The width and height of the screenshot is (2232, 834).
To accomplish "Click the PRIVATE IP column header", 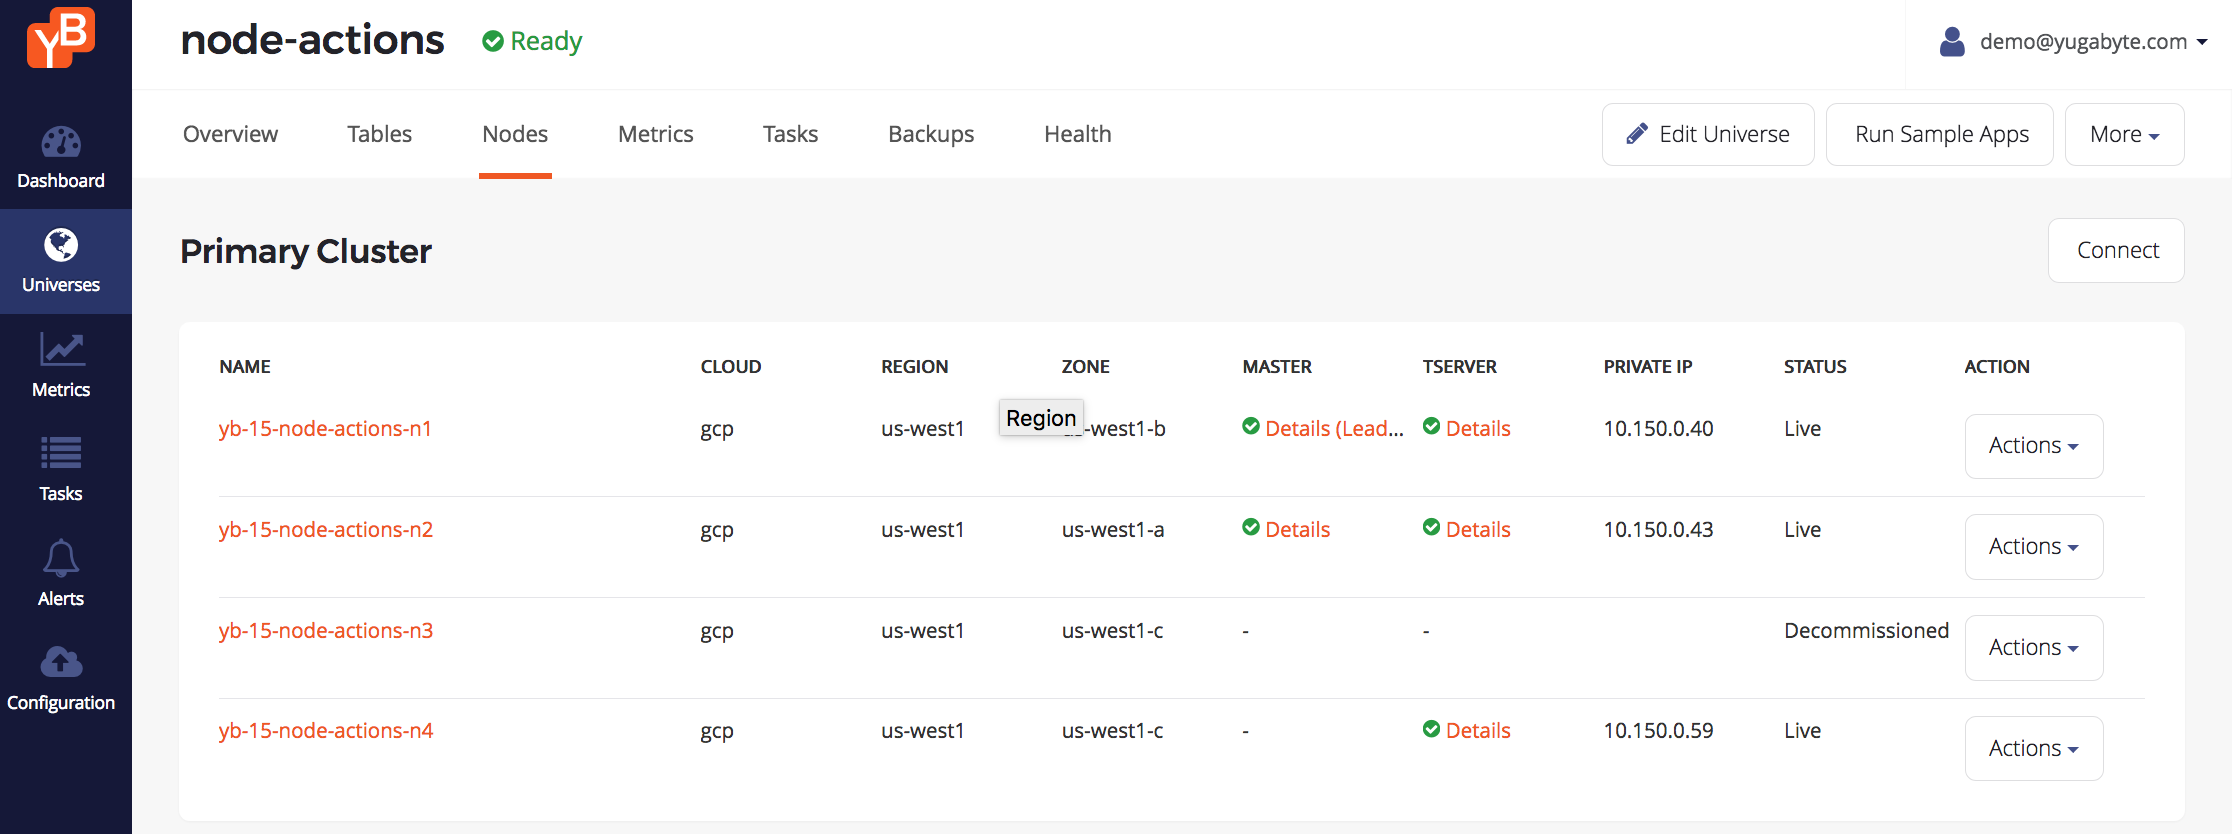I will [1647, 366].
